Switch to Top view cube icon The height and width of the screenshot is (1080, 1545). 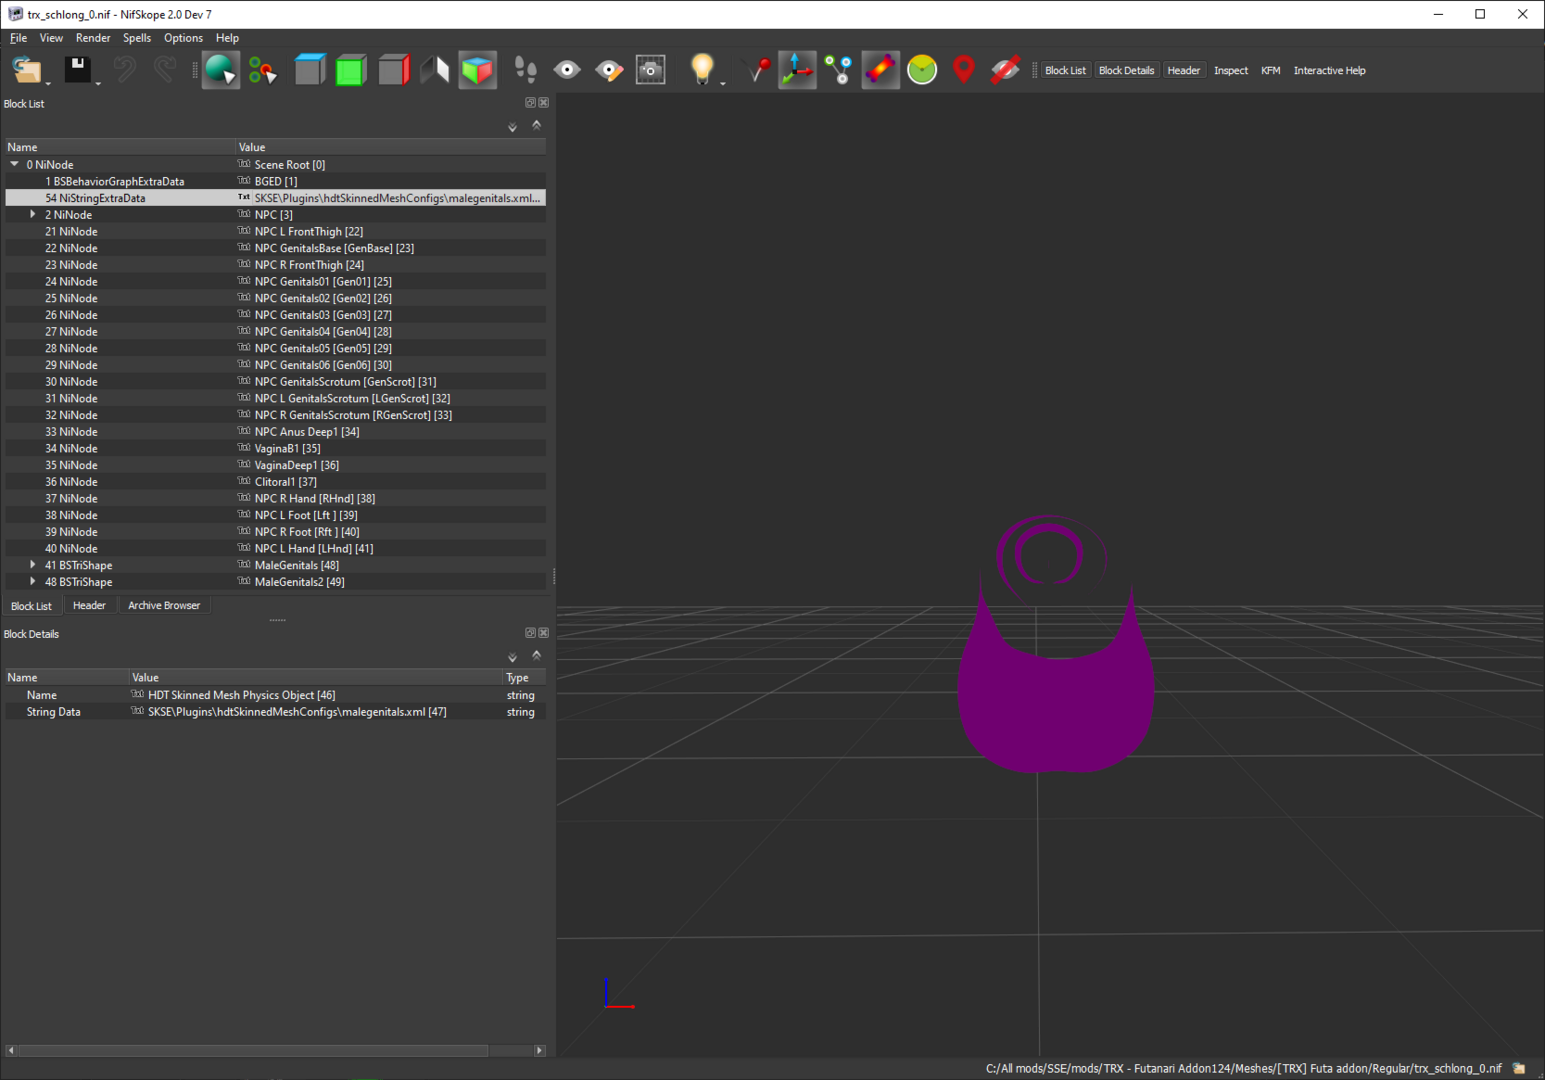pos(309,70)
